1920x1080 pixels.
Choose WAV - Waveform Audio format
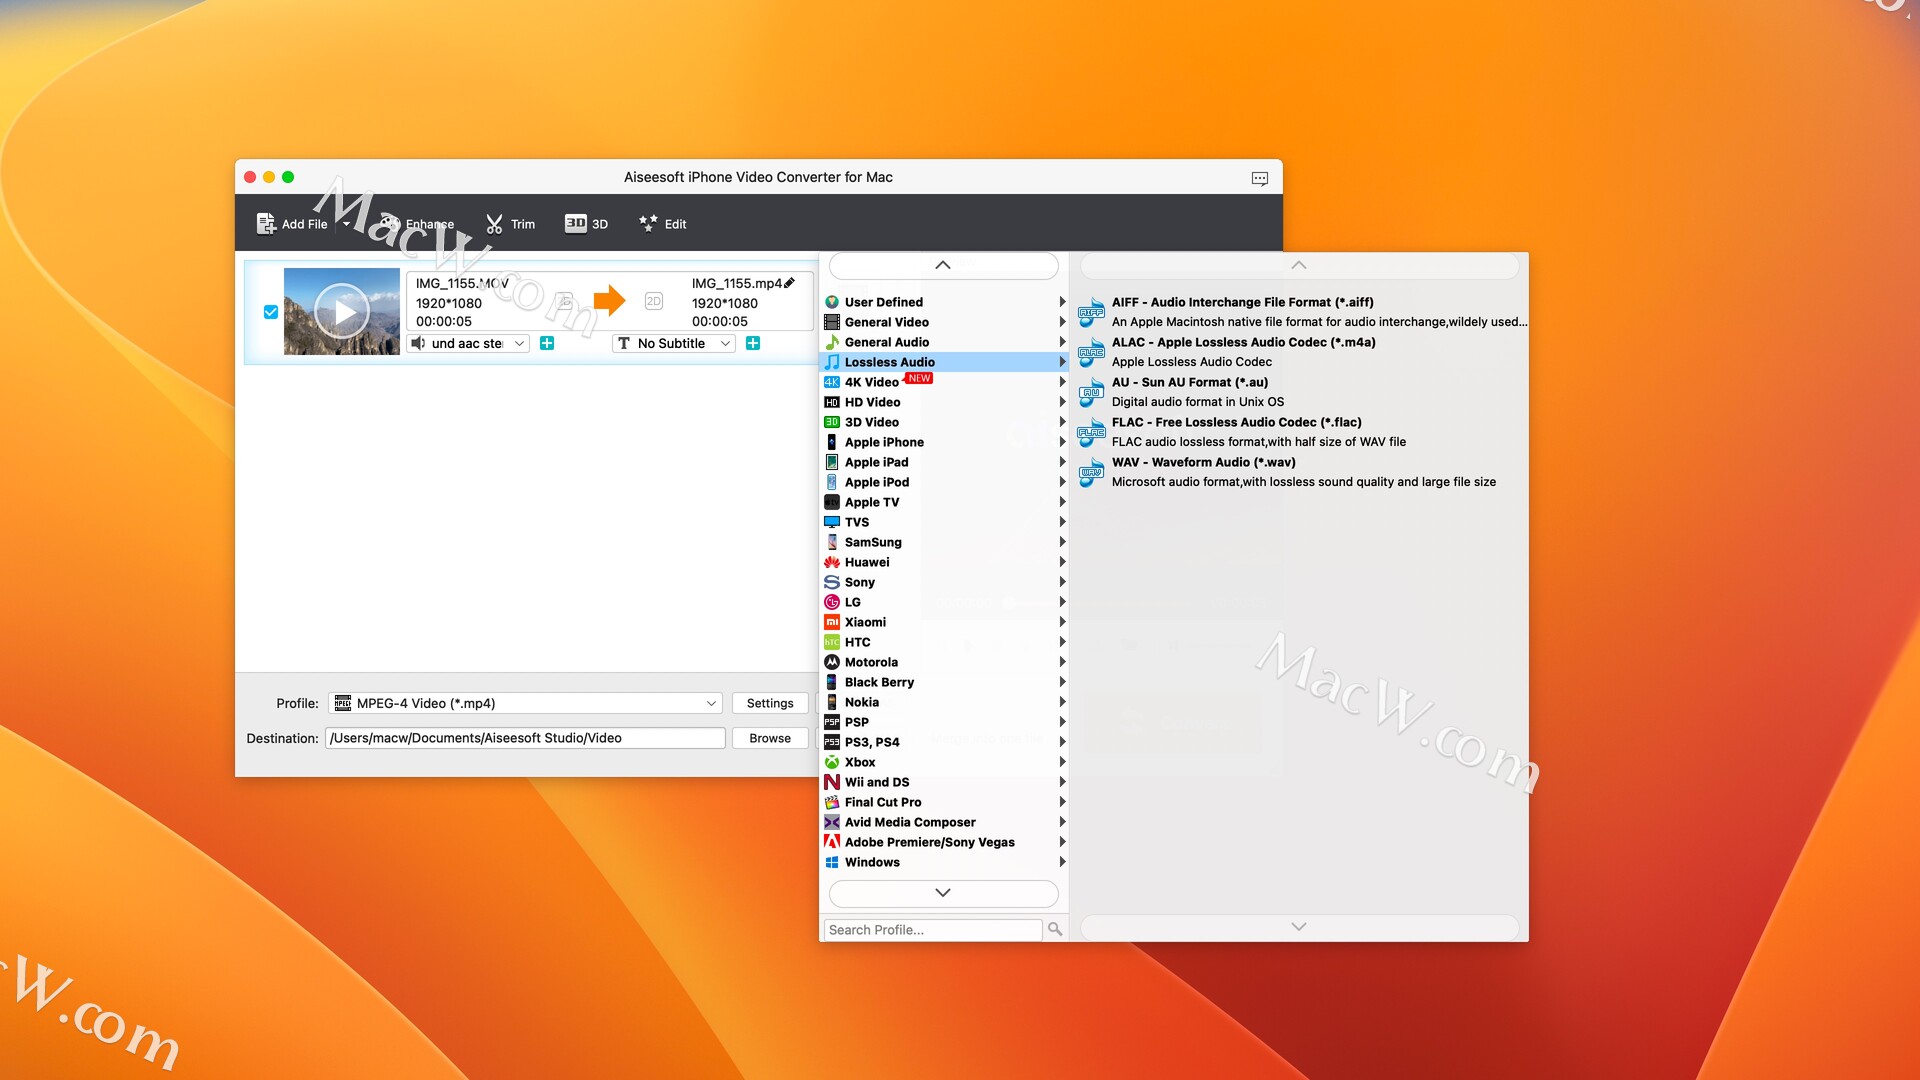1301,472
